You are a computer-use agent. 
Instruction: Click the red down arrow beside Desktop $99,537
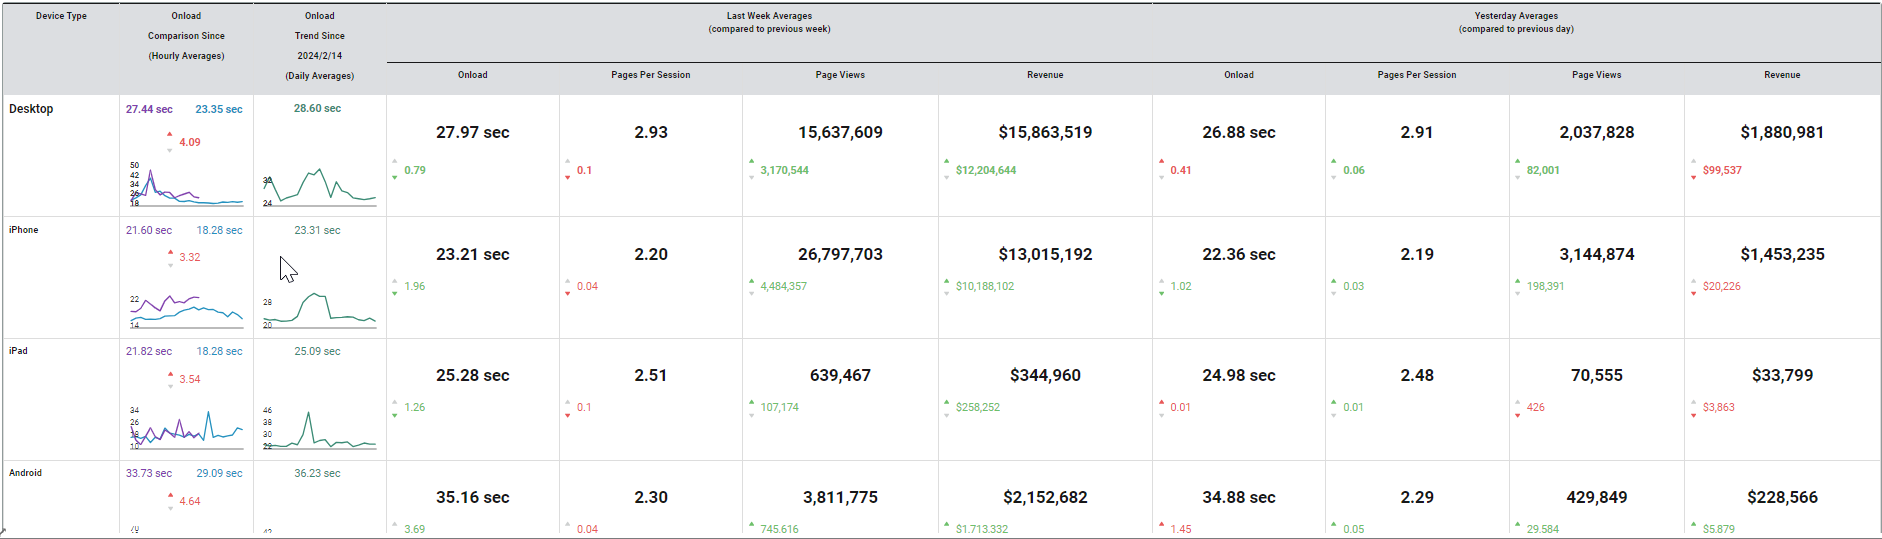point(1693,178)
